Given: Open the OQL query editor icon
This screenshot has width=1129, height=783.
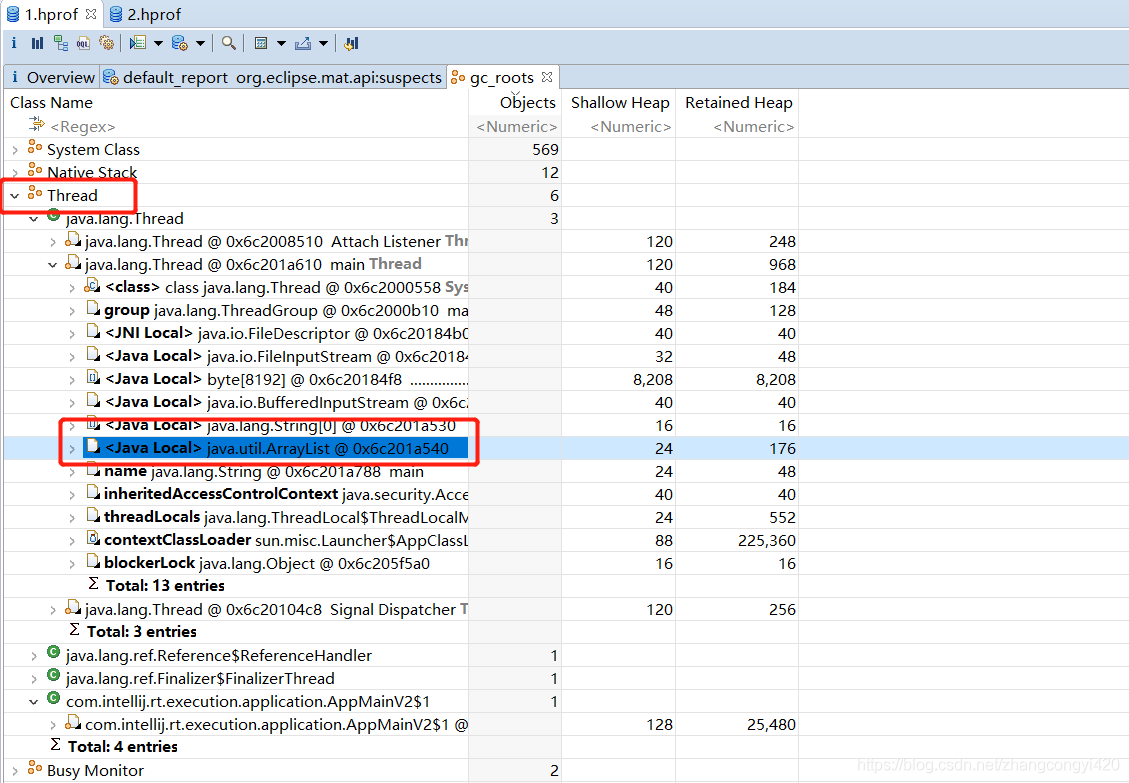Looking at the screenshot, I should coord(84,43).
